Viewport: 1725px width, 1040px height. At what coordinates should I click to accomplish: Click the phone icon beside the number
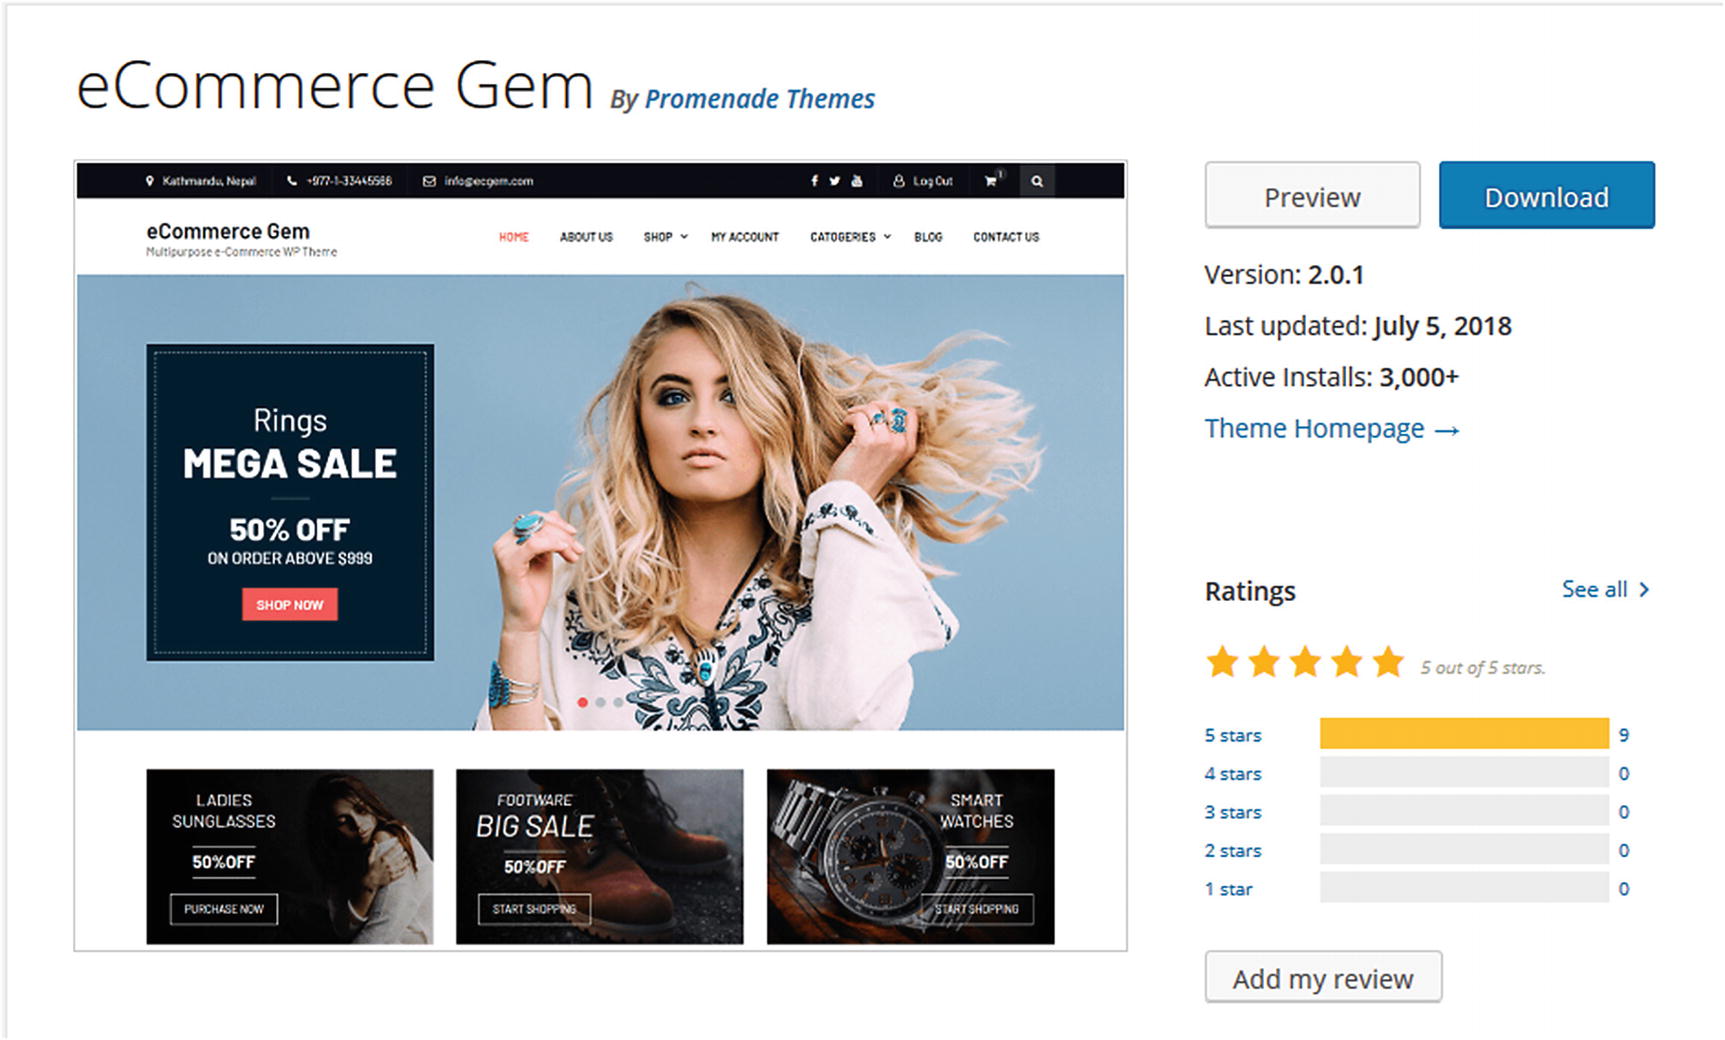pyautogui.click(x=292, y=181)
